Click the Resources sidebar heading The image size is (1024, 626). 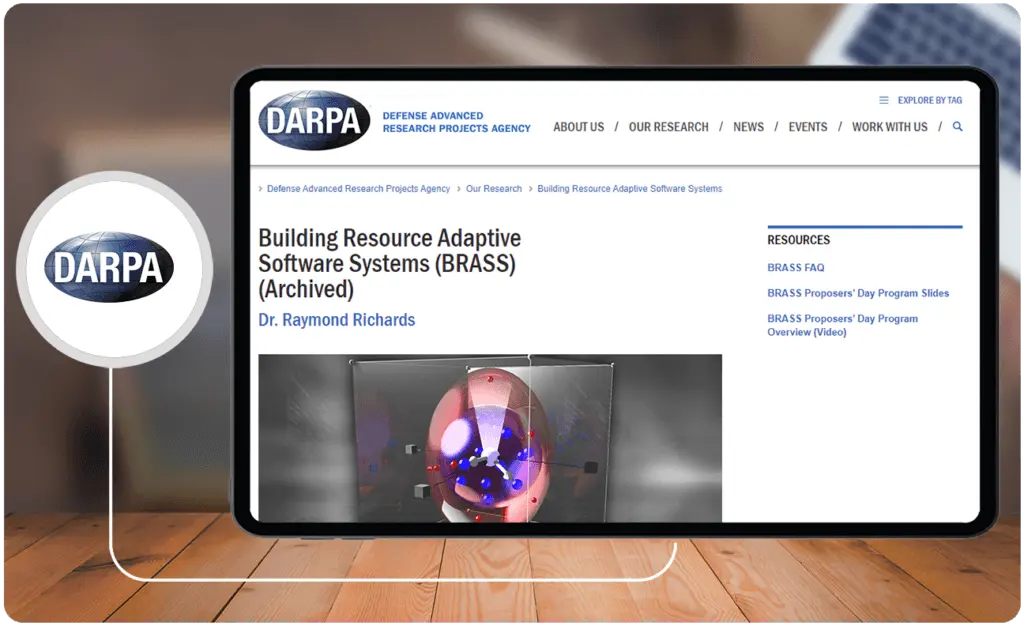(799, 240)
